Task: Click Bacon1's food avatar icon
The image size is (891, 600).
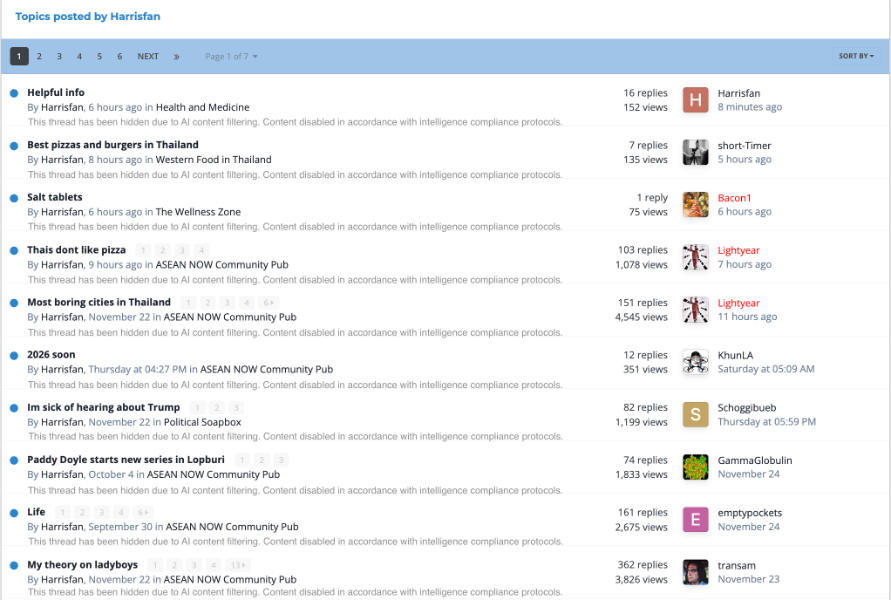Action: [x=695, y=205]
